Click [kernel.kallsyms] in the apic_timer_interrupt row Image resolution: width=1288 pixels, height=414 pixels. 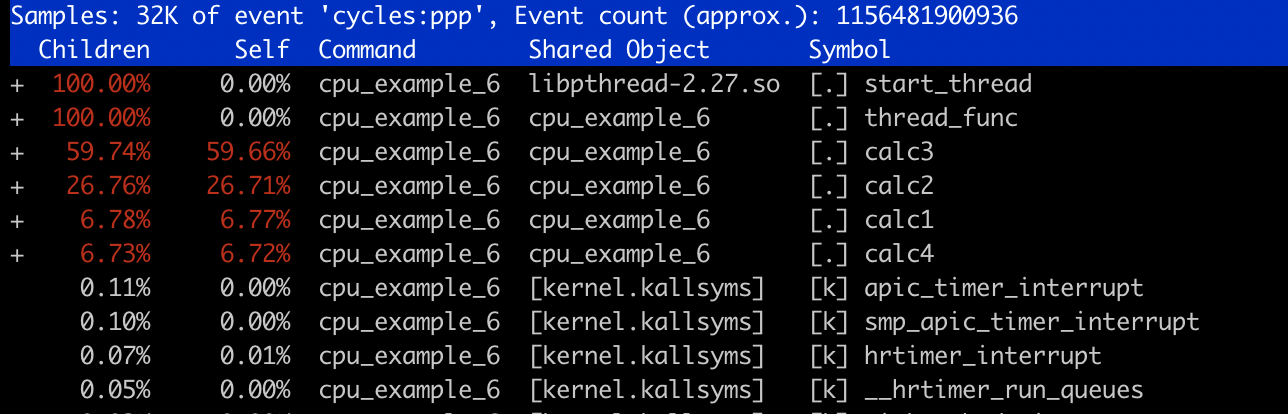pos(647,288)
